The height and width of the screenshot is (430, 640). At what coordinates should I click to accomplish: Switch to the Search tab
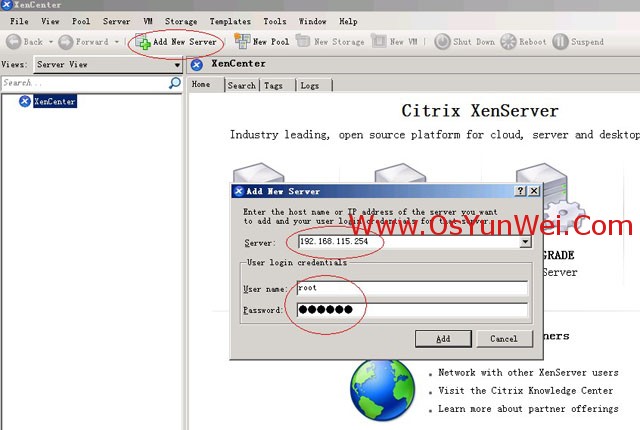click(242, 85)
